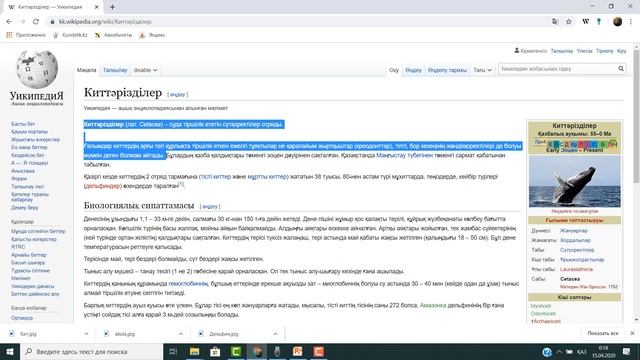The height and width of the screenshot is (360, 640).
Task: Open the PowerPoint taskbar icon
Action: pos(298,351)
